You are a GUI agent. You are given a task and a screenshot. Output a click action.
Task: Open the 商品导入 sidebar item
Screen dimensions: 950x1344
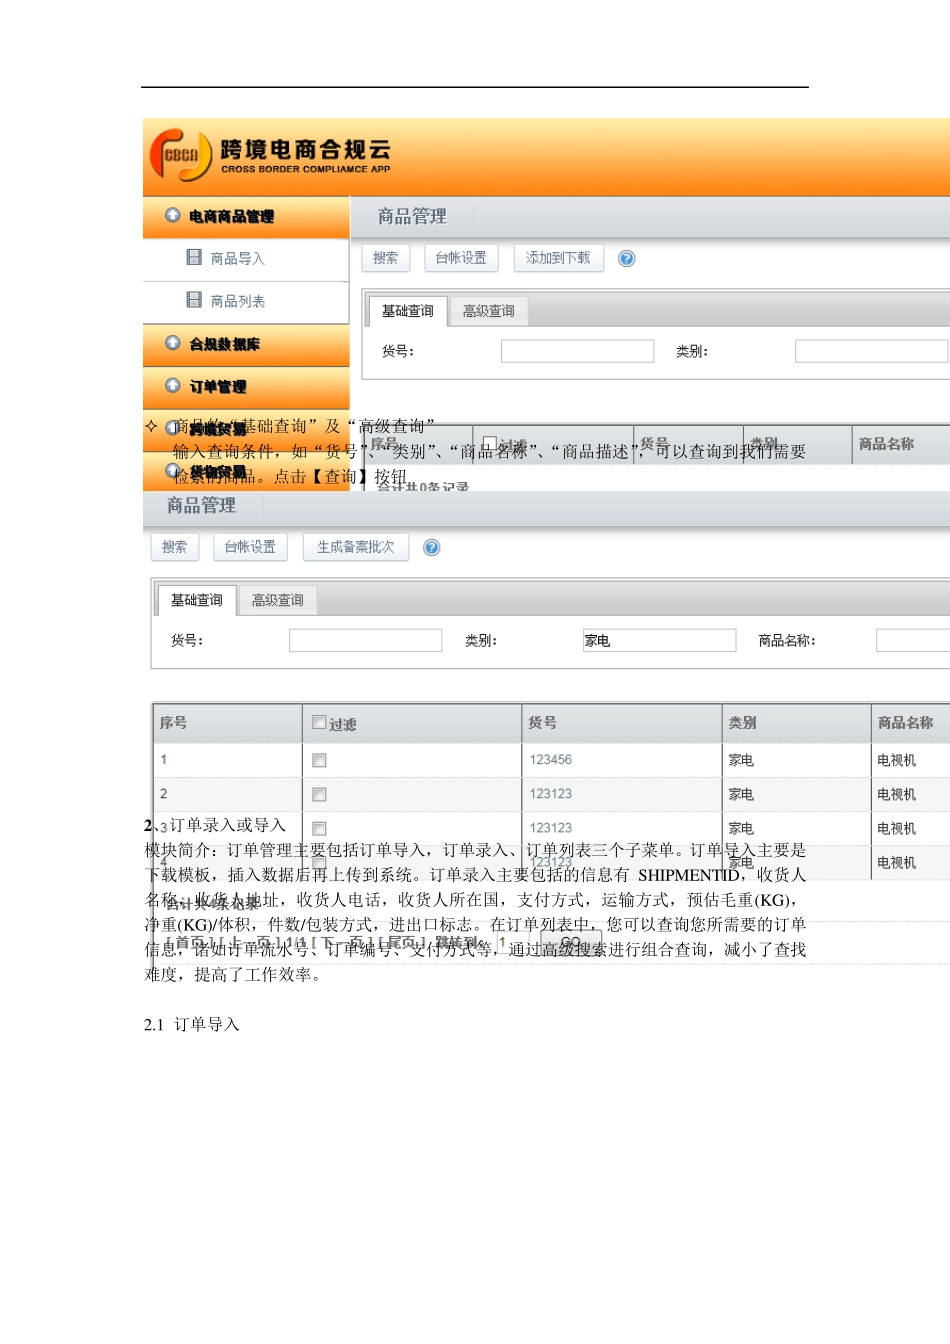point(238,259)
